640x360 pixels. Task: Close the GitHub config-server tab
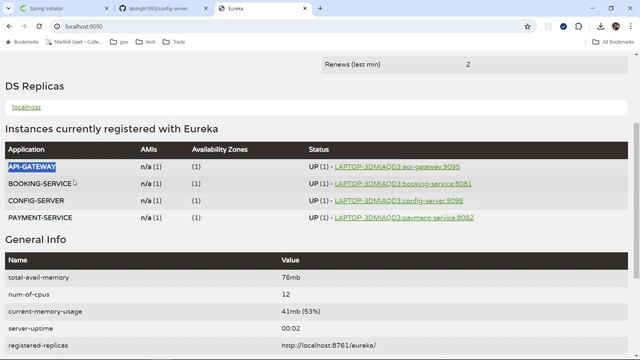[x=206, y=8]
